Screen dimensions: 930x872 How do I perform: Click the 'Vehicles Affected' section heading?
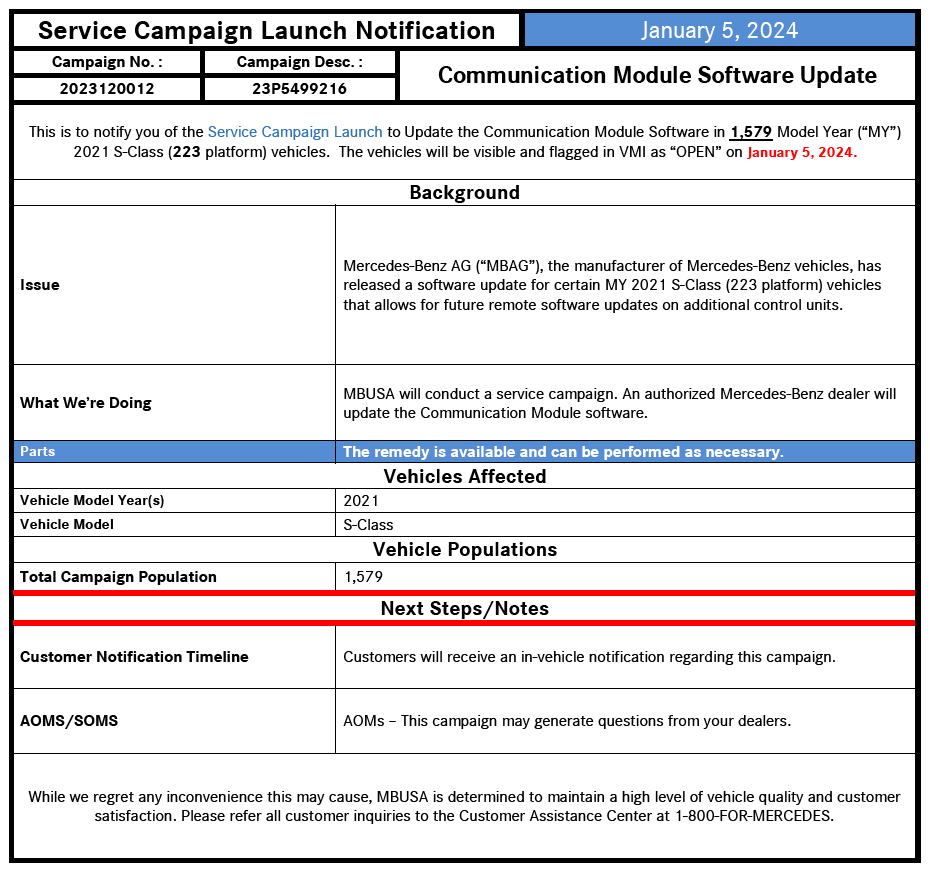tap(464, 476)
